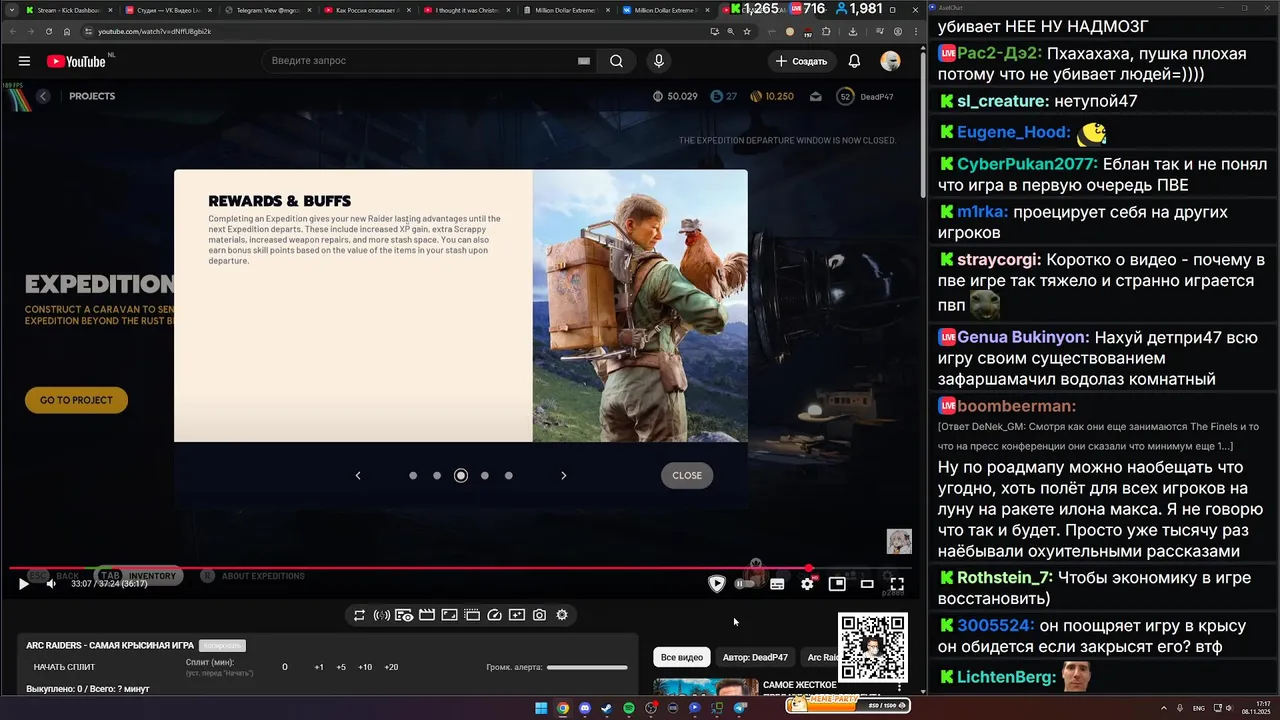
Task: Take a screenshot with the camera icon
Action: coord(539,615)
